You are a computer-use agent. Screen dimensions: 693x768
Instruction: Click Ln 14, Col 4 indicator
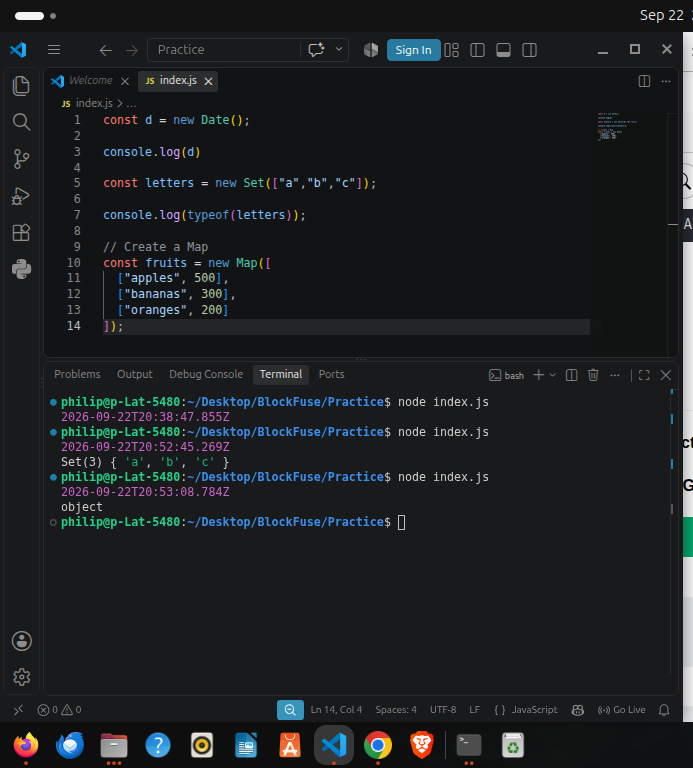tap(336, 710)
